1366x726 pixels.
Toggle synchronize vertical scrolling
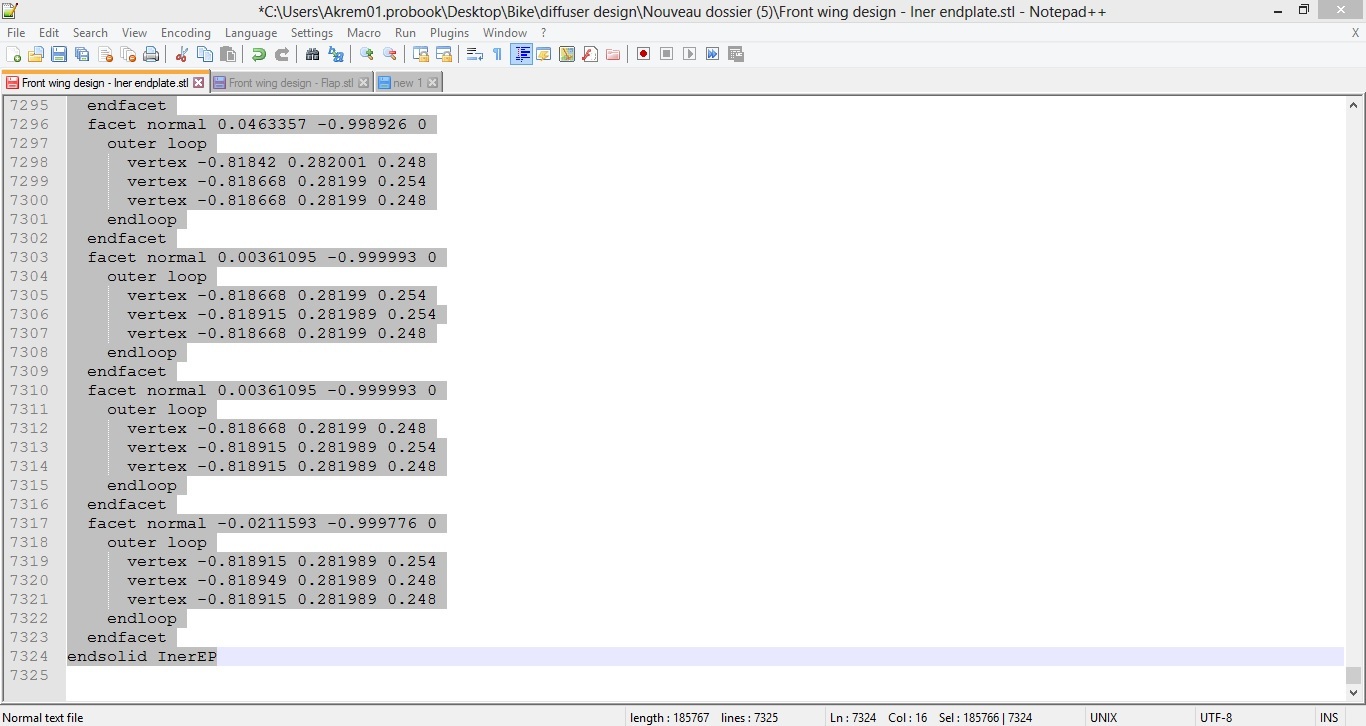coord(421,54)
